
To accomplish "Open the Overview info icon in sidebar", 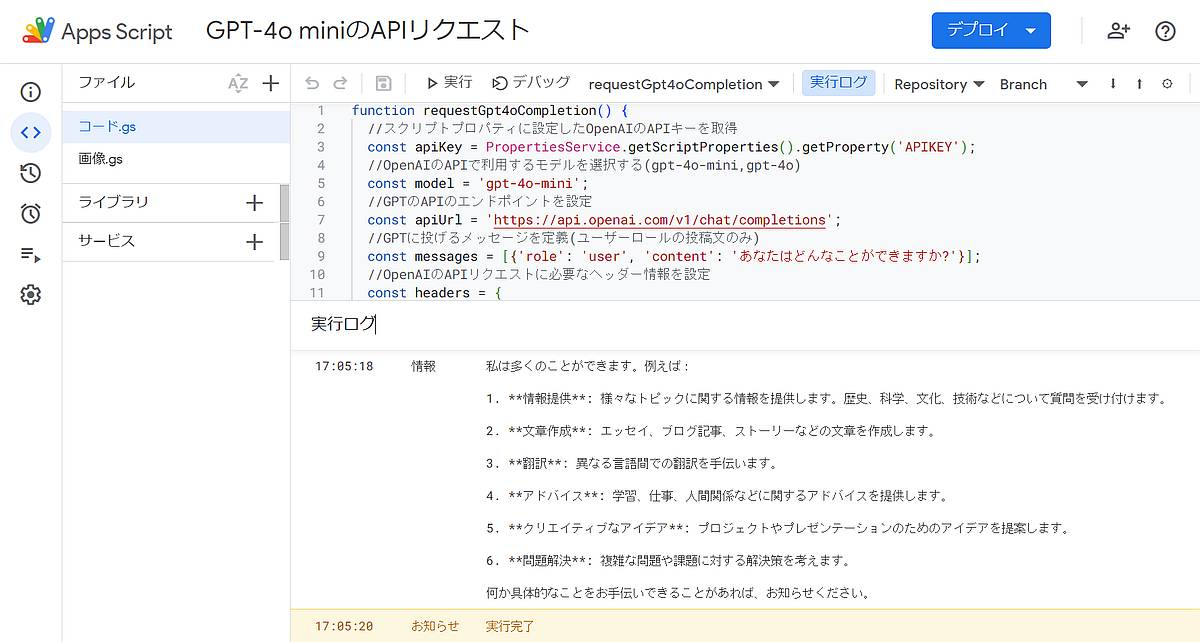I will (31, 93).
